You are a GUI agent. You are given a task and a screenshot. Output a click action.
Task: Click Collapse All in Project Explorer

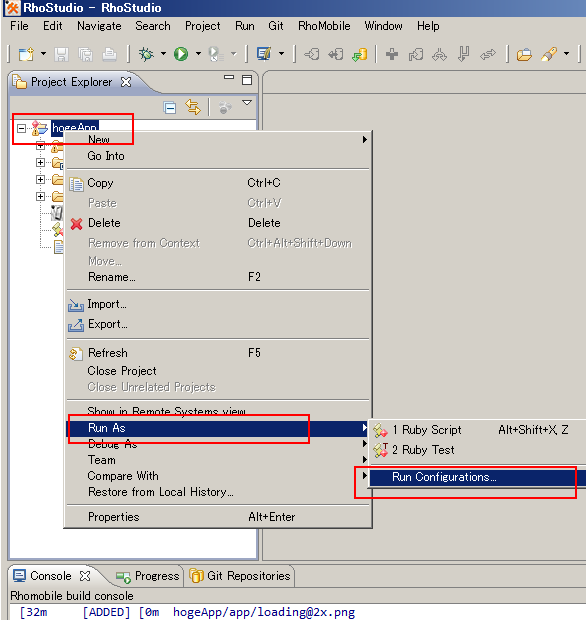click(170, 108)
